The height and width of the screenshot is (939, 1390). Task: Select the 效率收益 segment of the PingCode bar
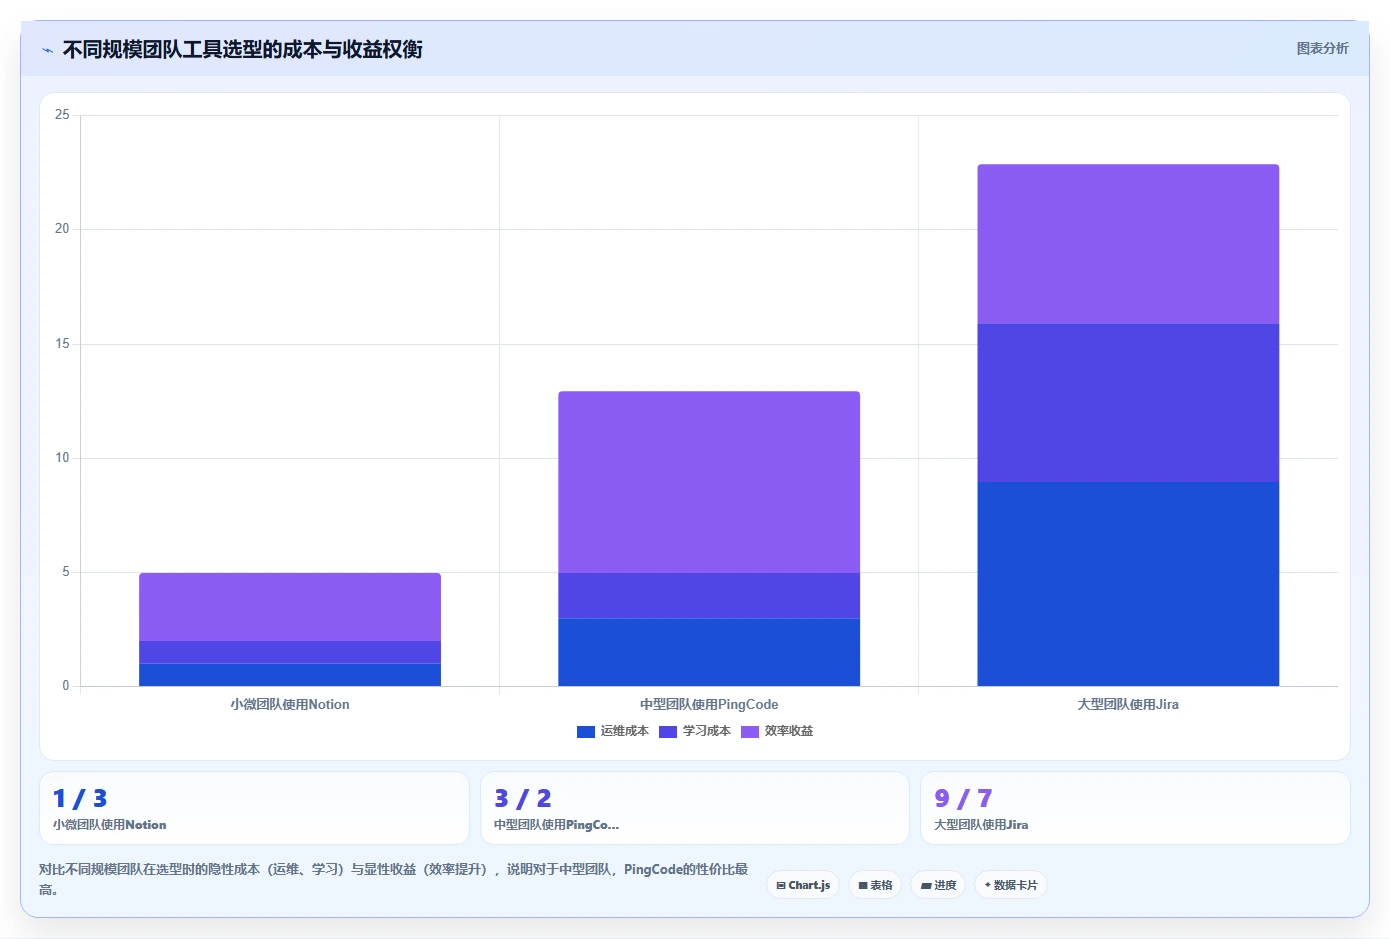[709, 482]
